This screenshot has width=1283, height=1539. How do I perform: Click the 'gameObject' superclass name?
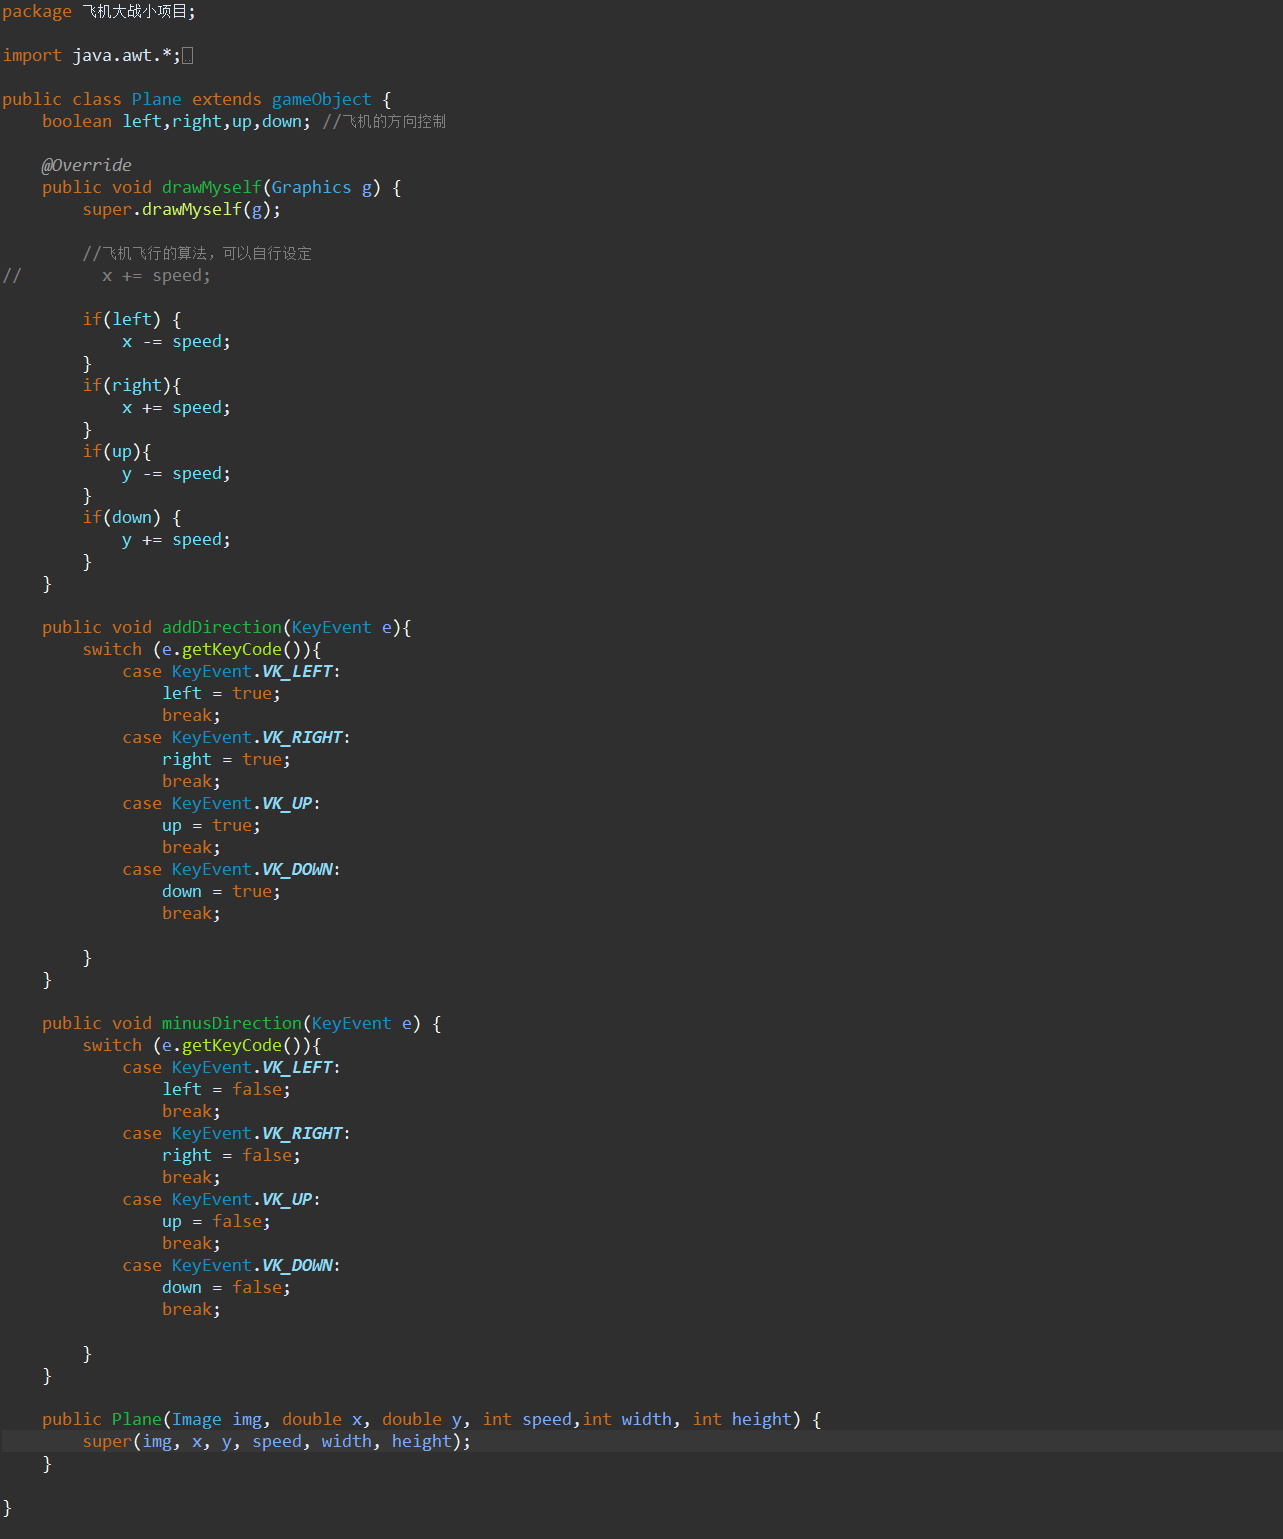pos(321,100)
